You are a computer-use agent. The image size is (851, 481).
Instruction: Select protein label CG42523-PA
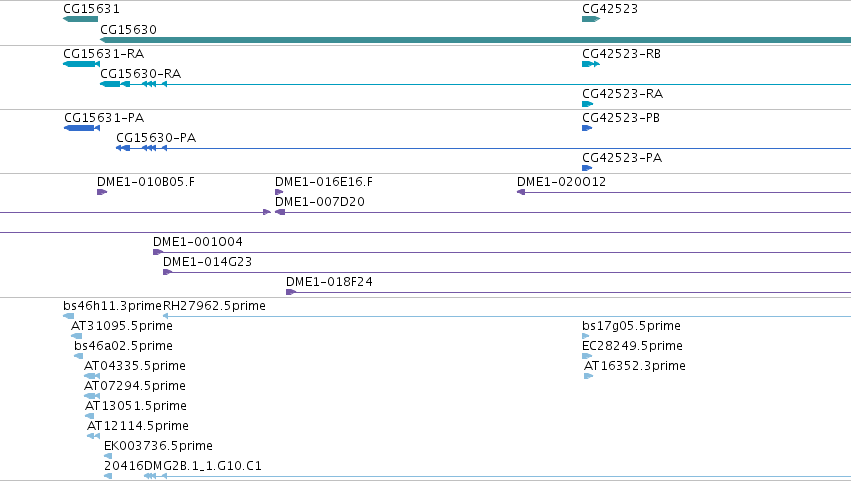point(622,158)
